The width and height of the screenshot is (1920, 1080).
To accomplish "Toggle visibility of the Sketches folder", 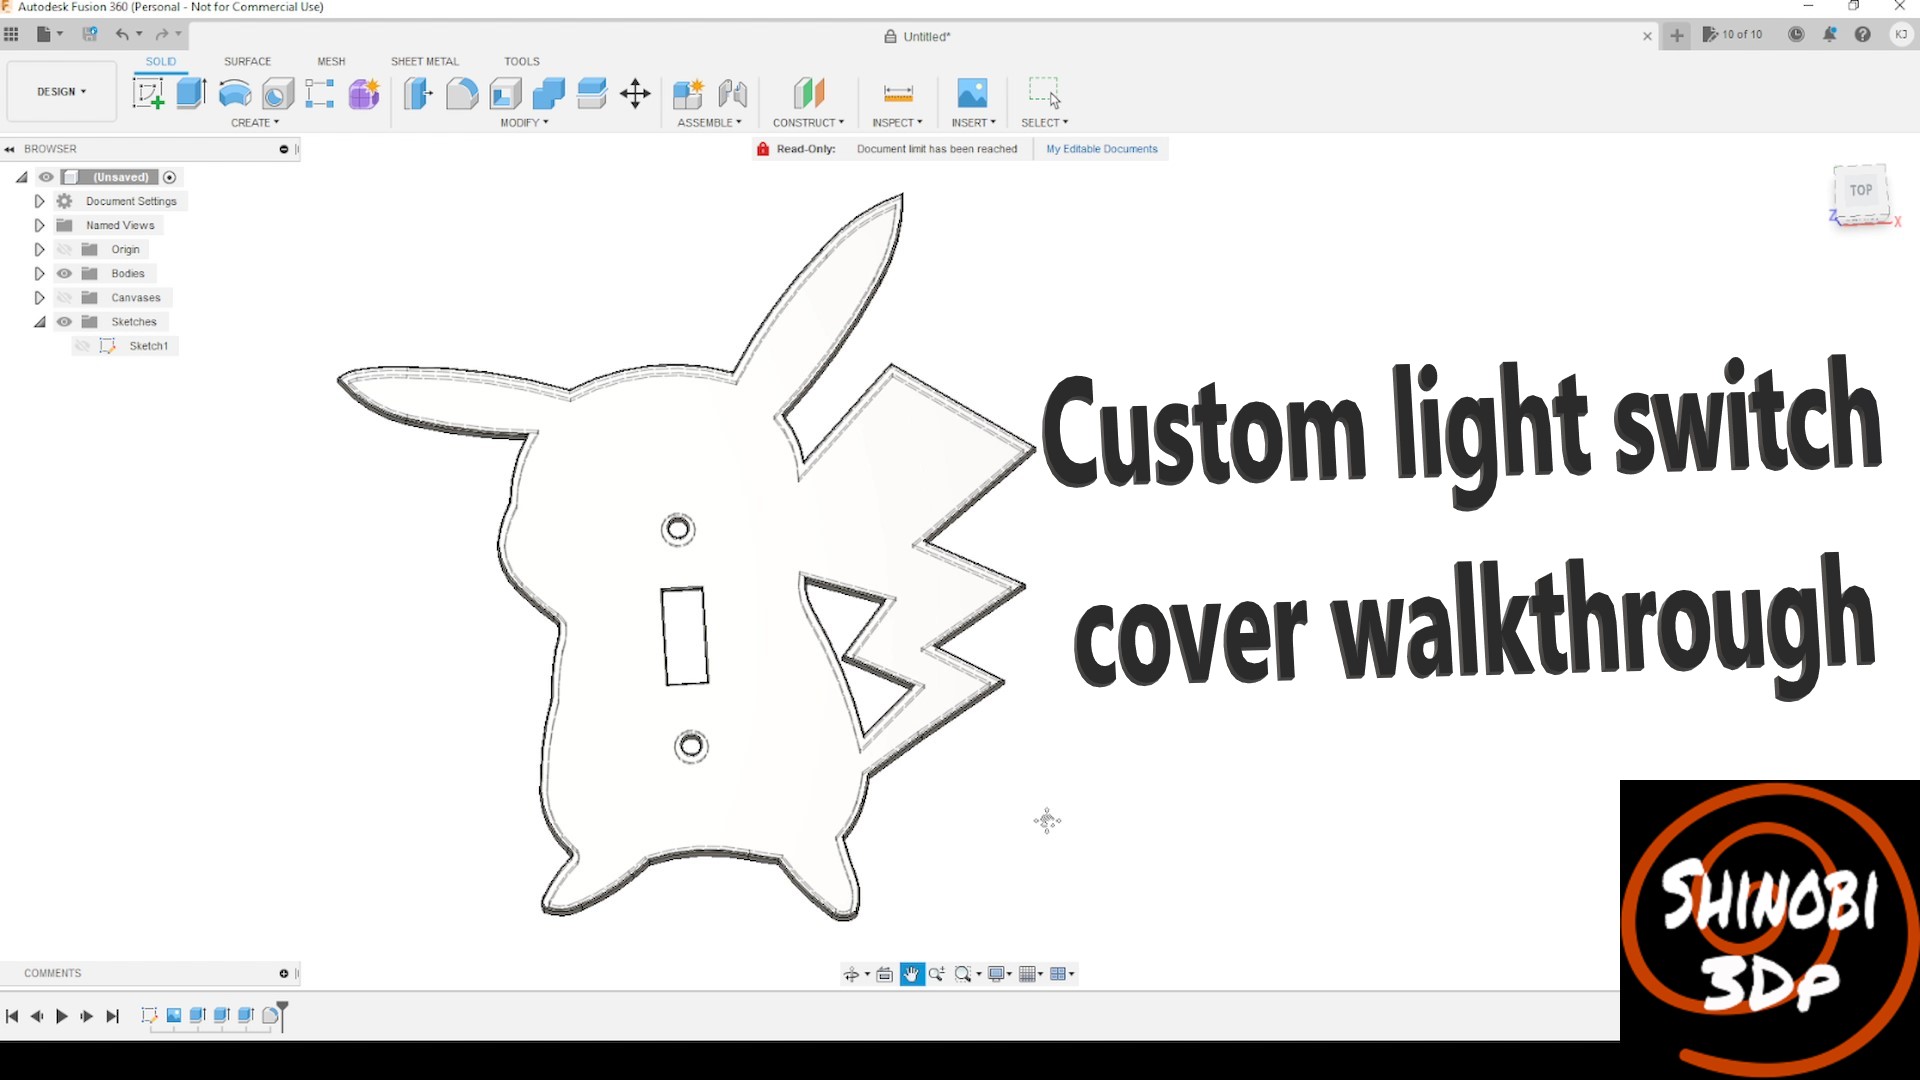I will click(64, 321).
